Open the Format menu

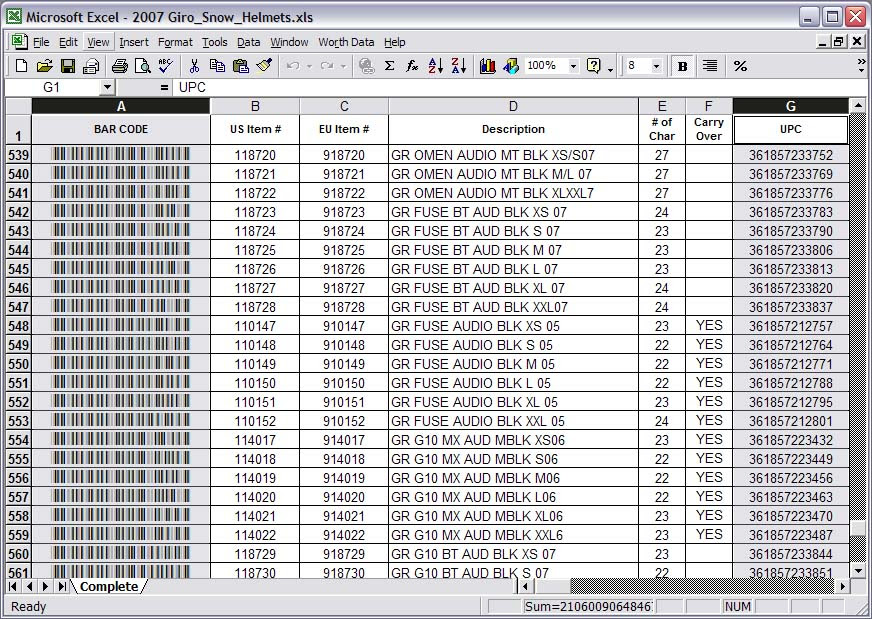pos(175,42)
